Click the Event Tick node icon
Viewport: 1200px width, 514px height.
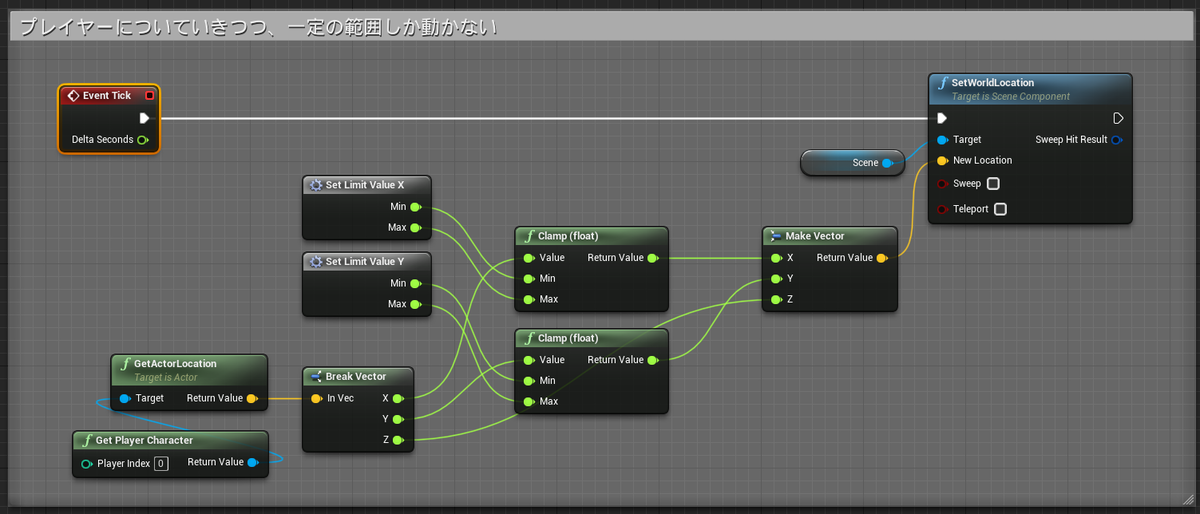72,96
